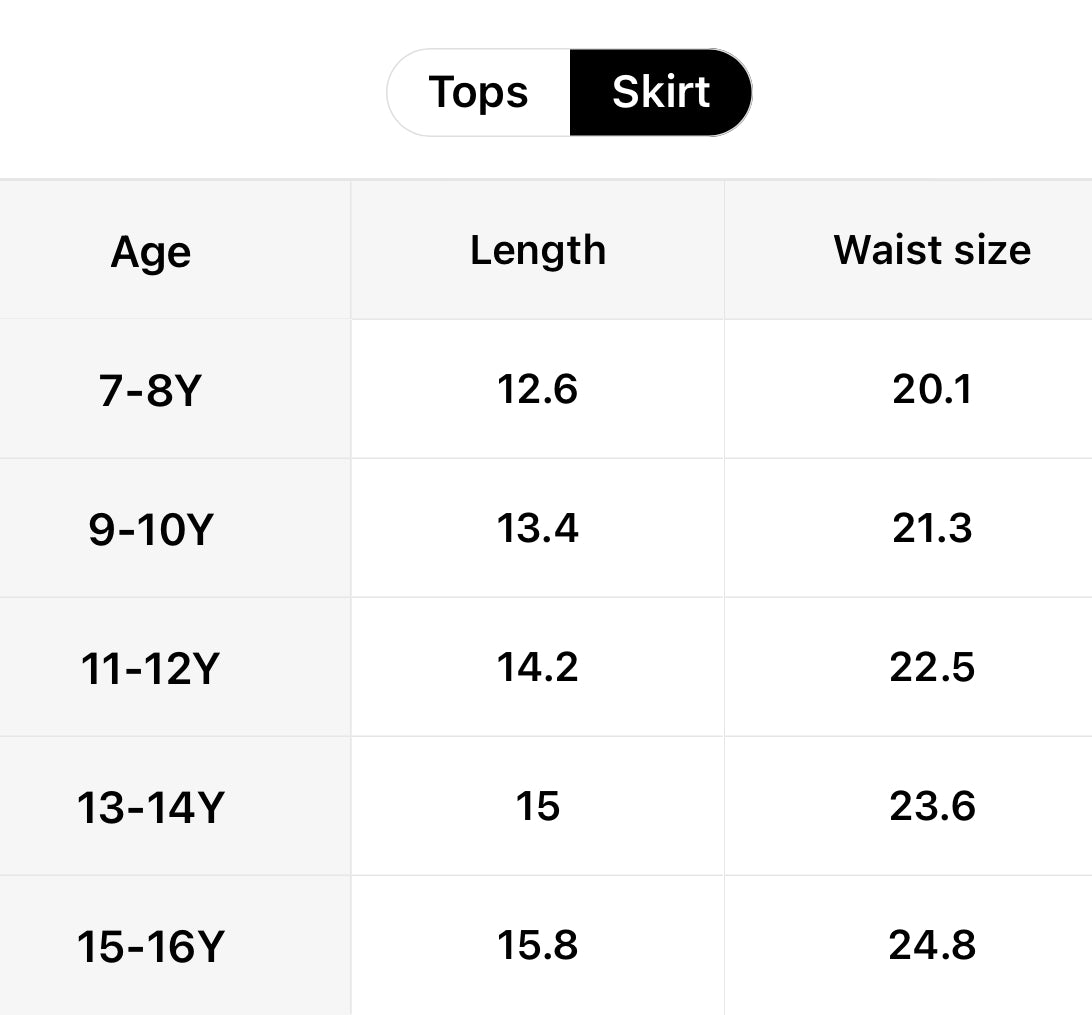Switch to the Tops tab
Screen dimensions: 1092x1015
pos(478,93)
